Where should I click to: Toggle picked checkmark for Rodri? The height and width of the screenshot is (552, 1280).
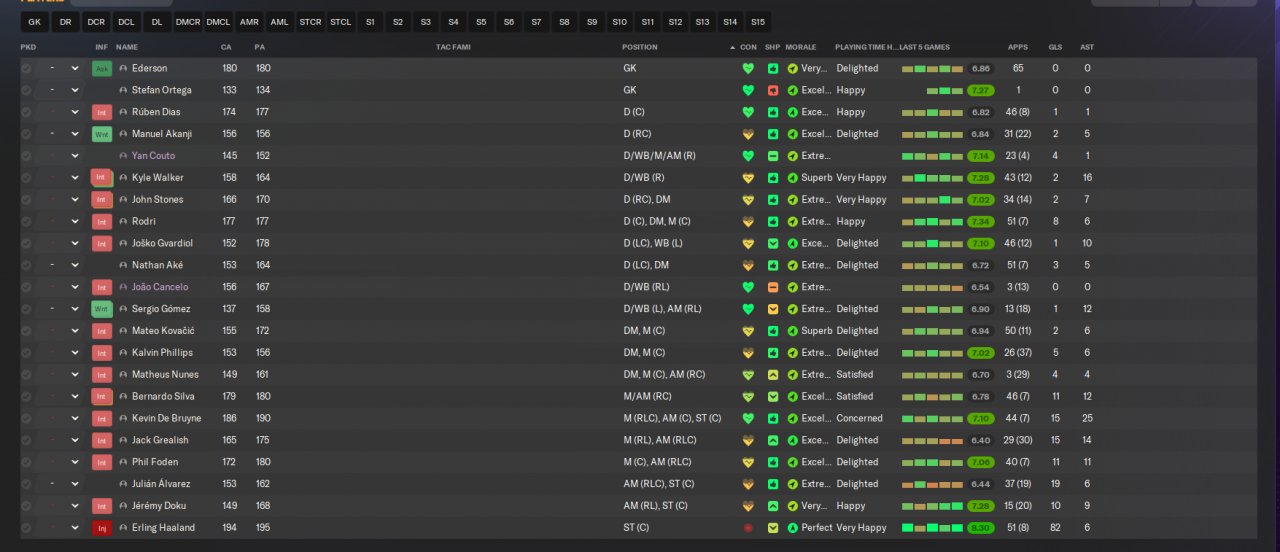[x=26, y=222]
